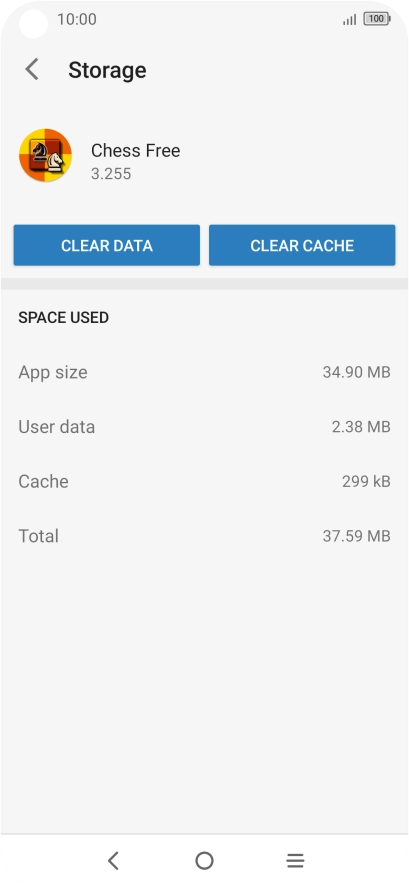Tap the 10:00 clock in status bar
Image resolution: width=409 pixels, height=888 pixels.
tap(76, 19)
